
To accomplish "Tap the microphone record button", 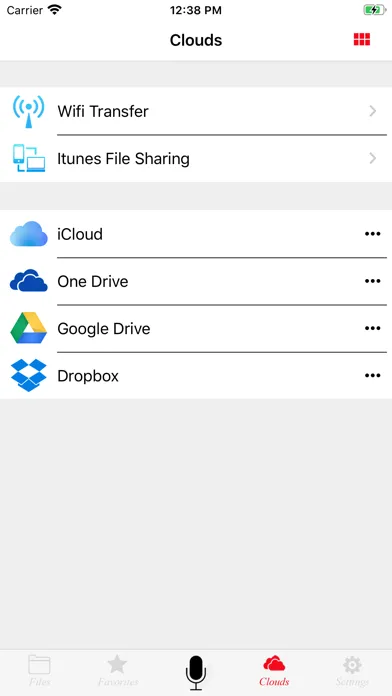I will tap(196, 673).
